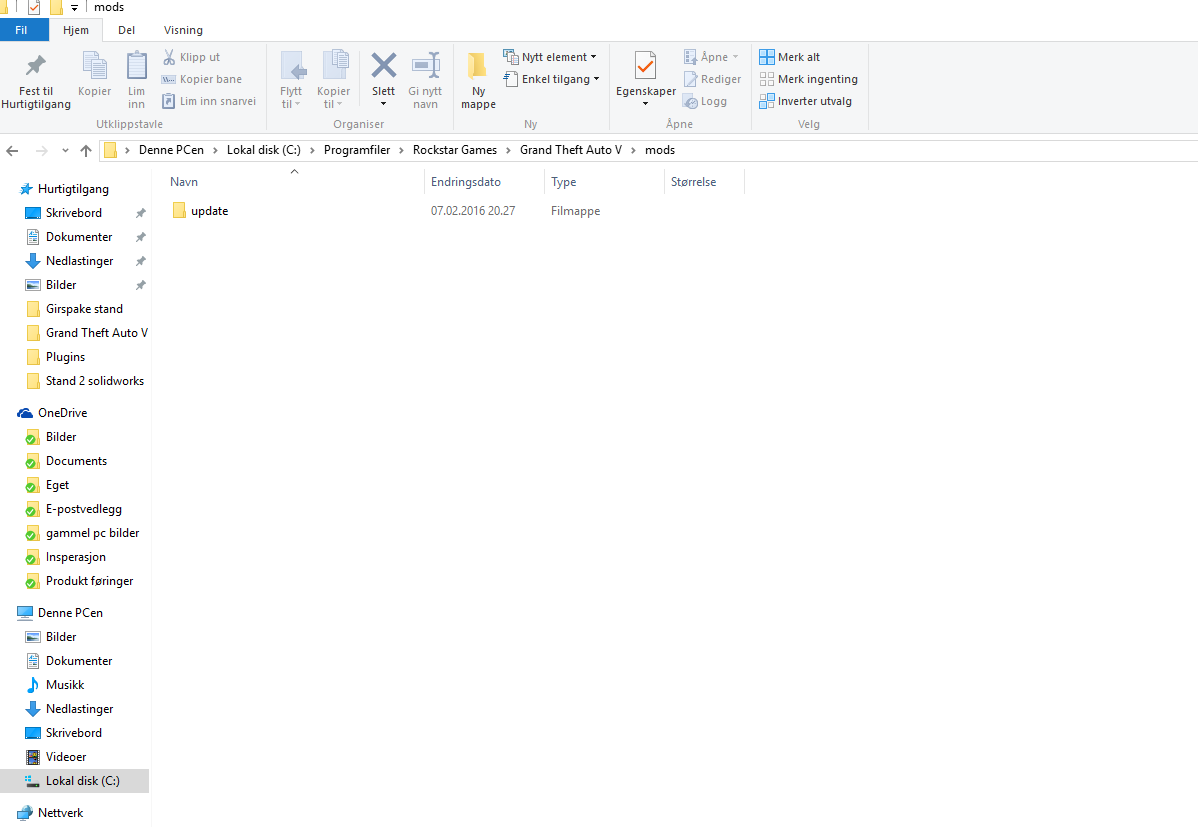
Task: Choose Kopier bane command
Action: pos(202,79)
